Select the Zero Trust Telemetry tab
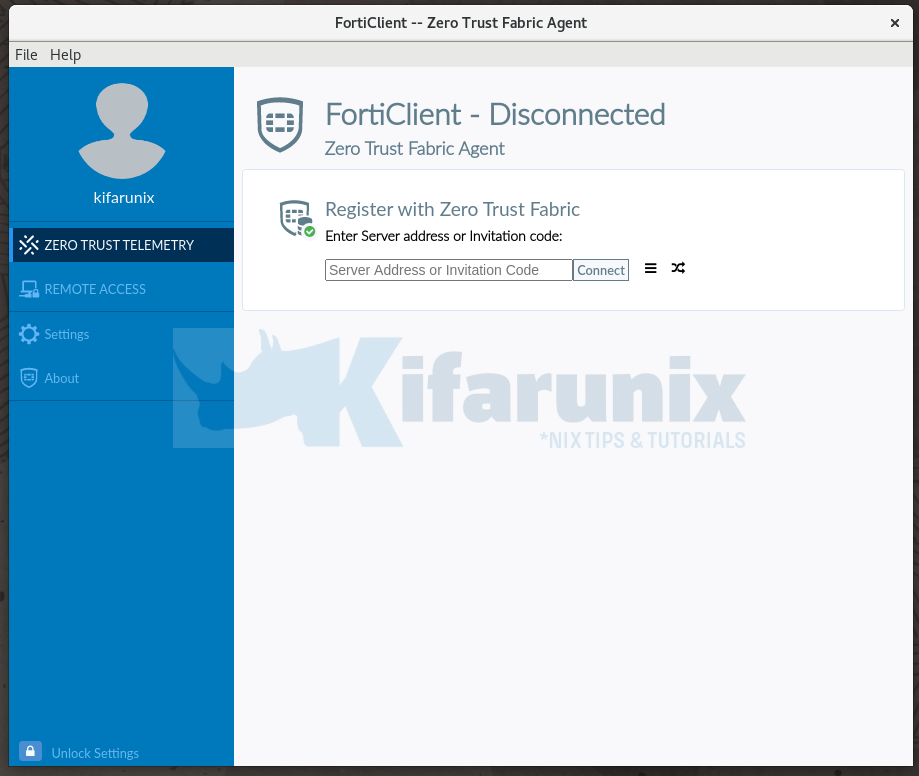Viewport: 919px width, 776px height. pyautogui.click(x=122, y=245)
